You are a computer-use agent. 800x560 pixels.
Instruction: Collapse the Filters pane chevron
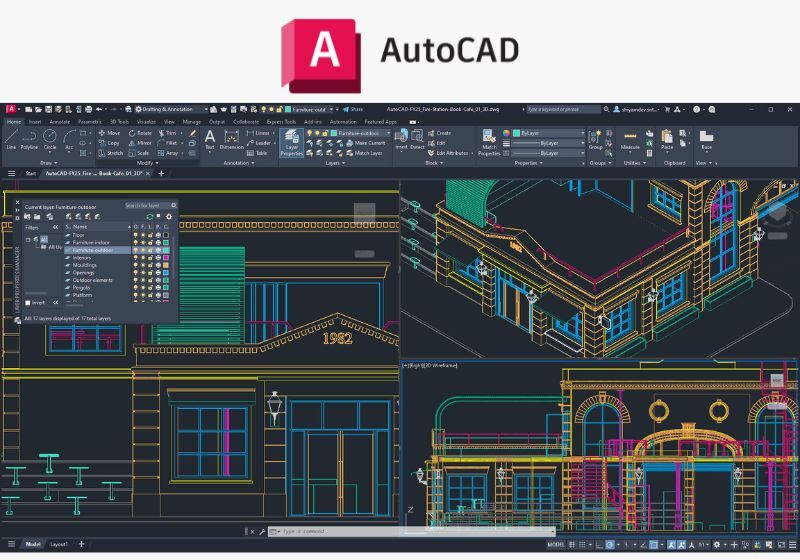tap(55, 227)
